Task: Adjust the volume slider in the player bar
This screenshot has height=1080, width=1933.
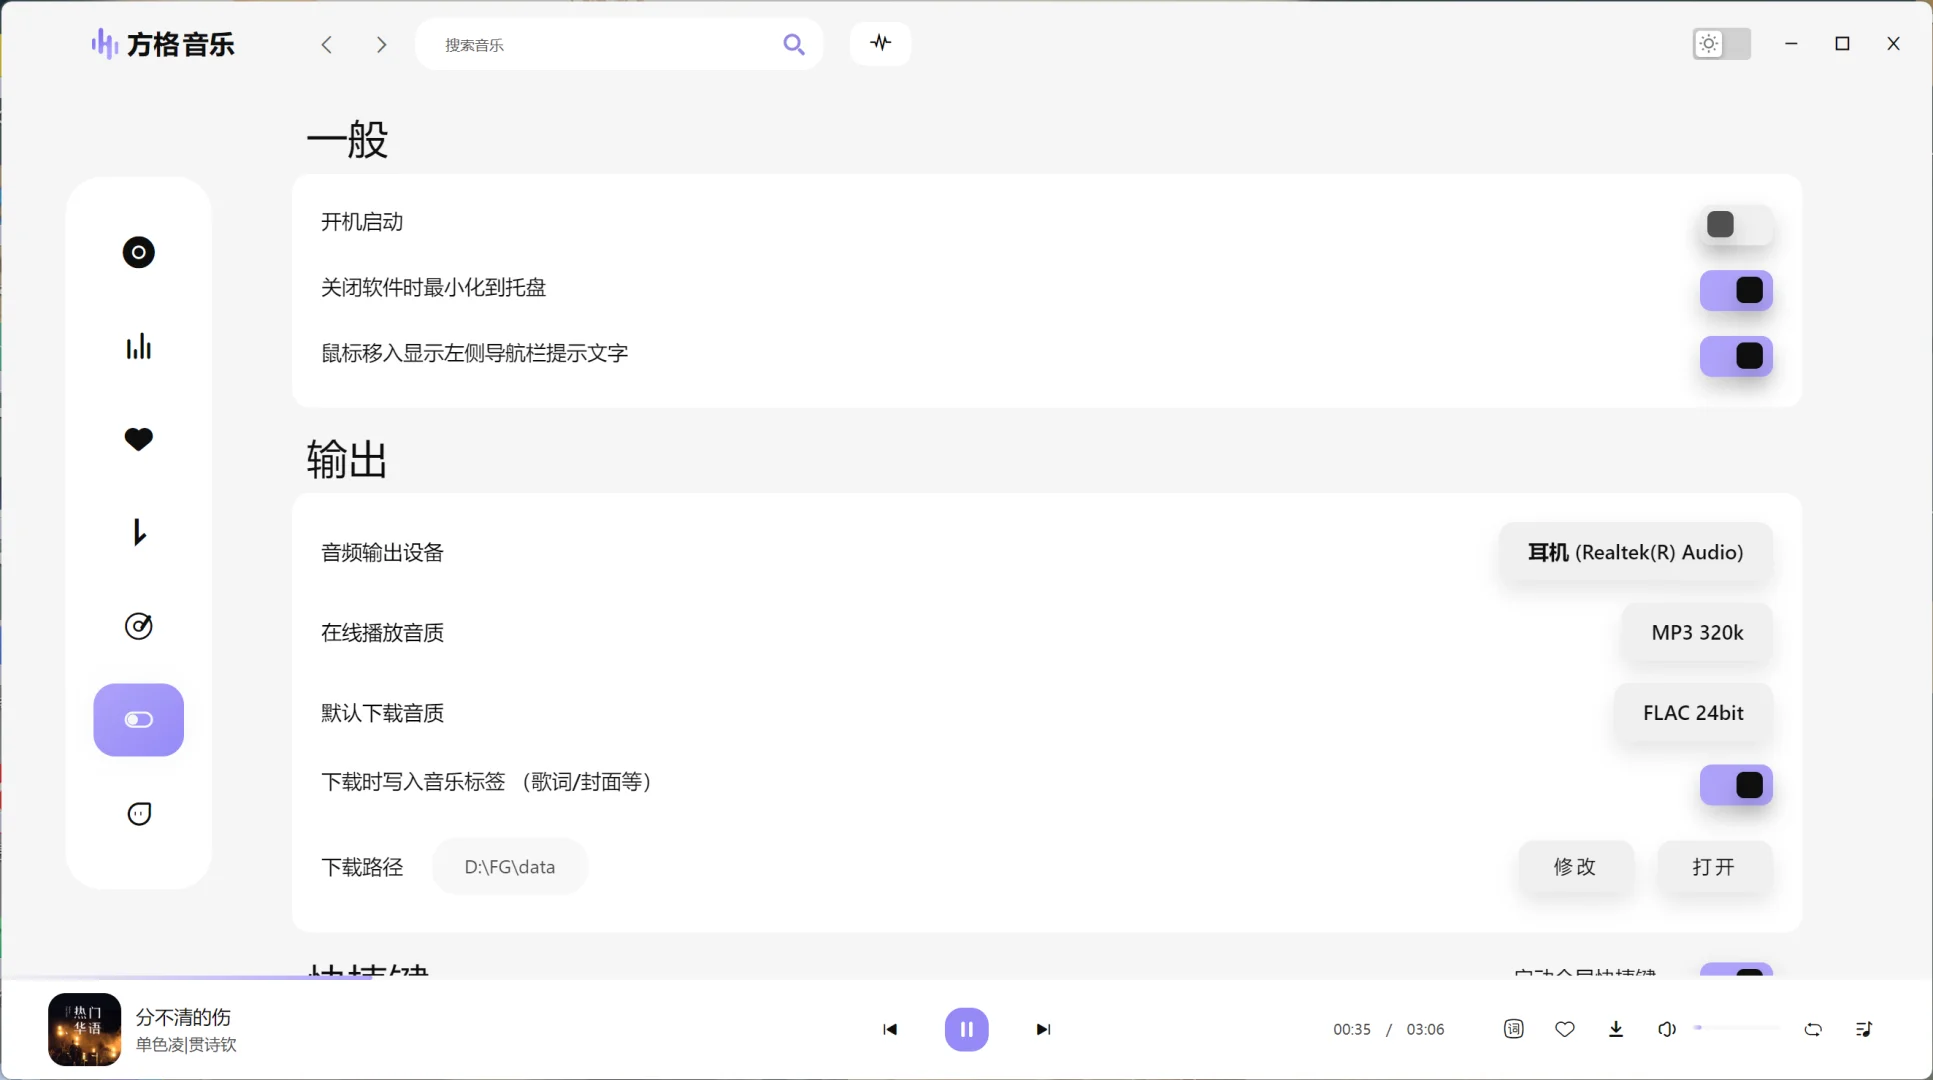Action: click(1738, 1028)
